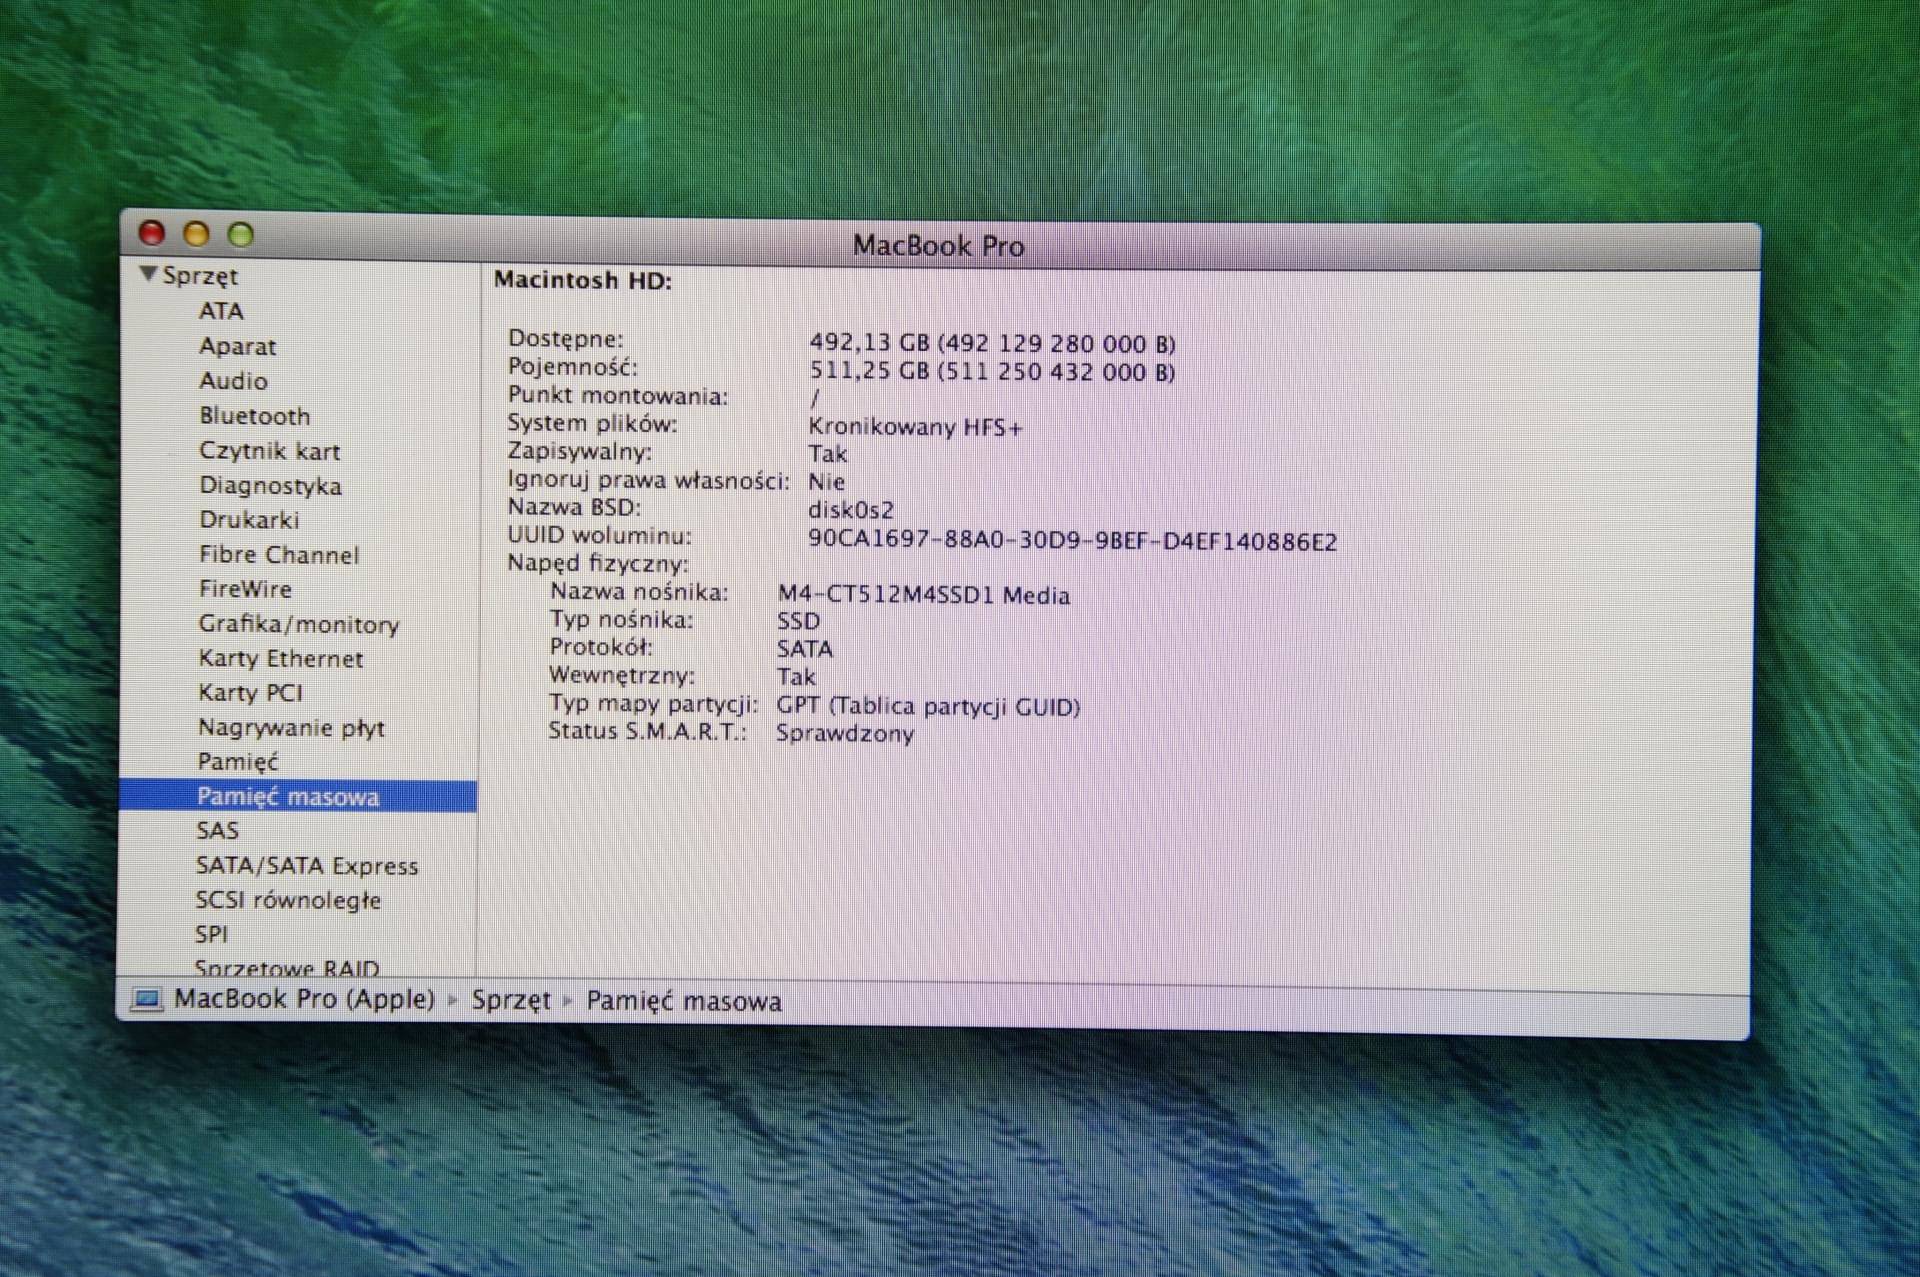This screenshot has width=1920, height=1277.
Task: Click the Pojemność value 511,25 GB
Action: point(992,372)
